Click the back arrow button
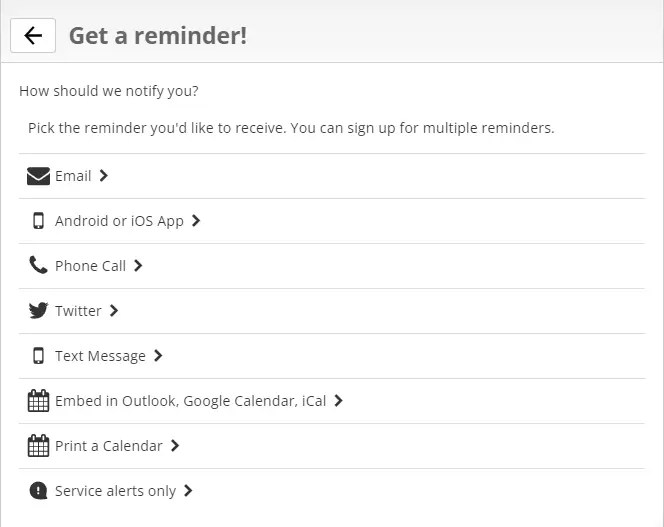Screen dimensions: 664x527 [33, 36]
